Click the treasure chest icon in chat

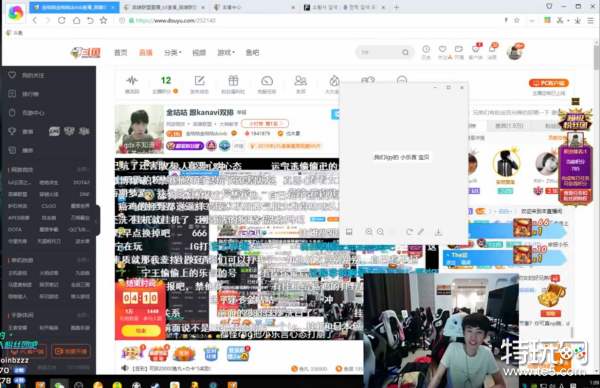551,295
